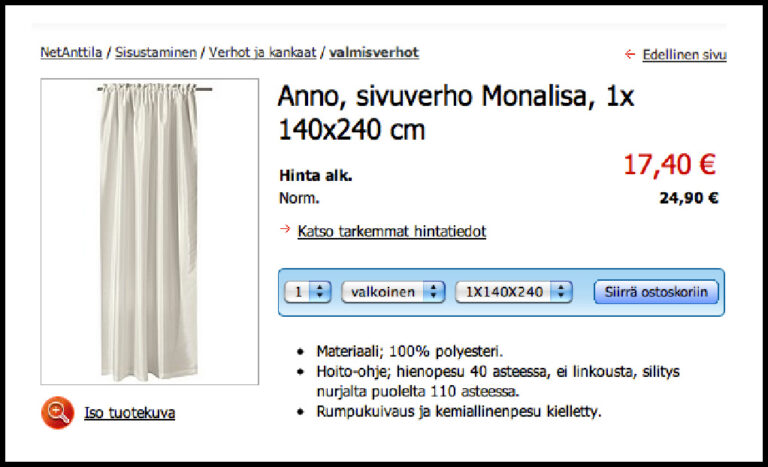The image size is (768, 467).
Task: Select the valmisverhot breadcrumb
Action: (374, 52)
